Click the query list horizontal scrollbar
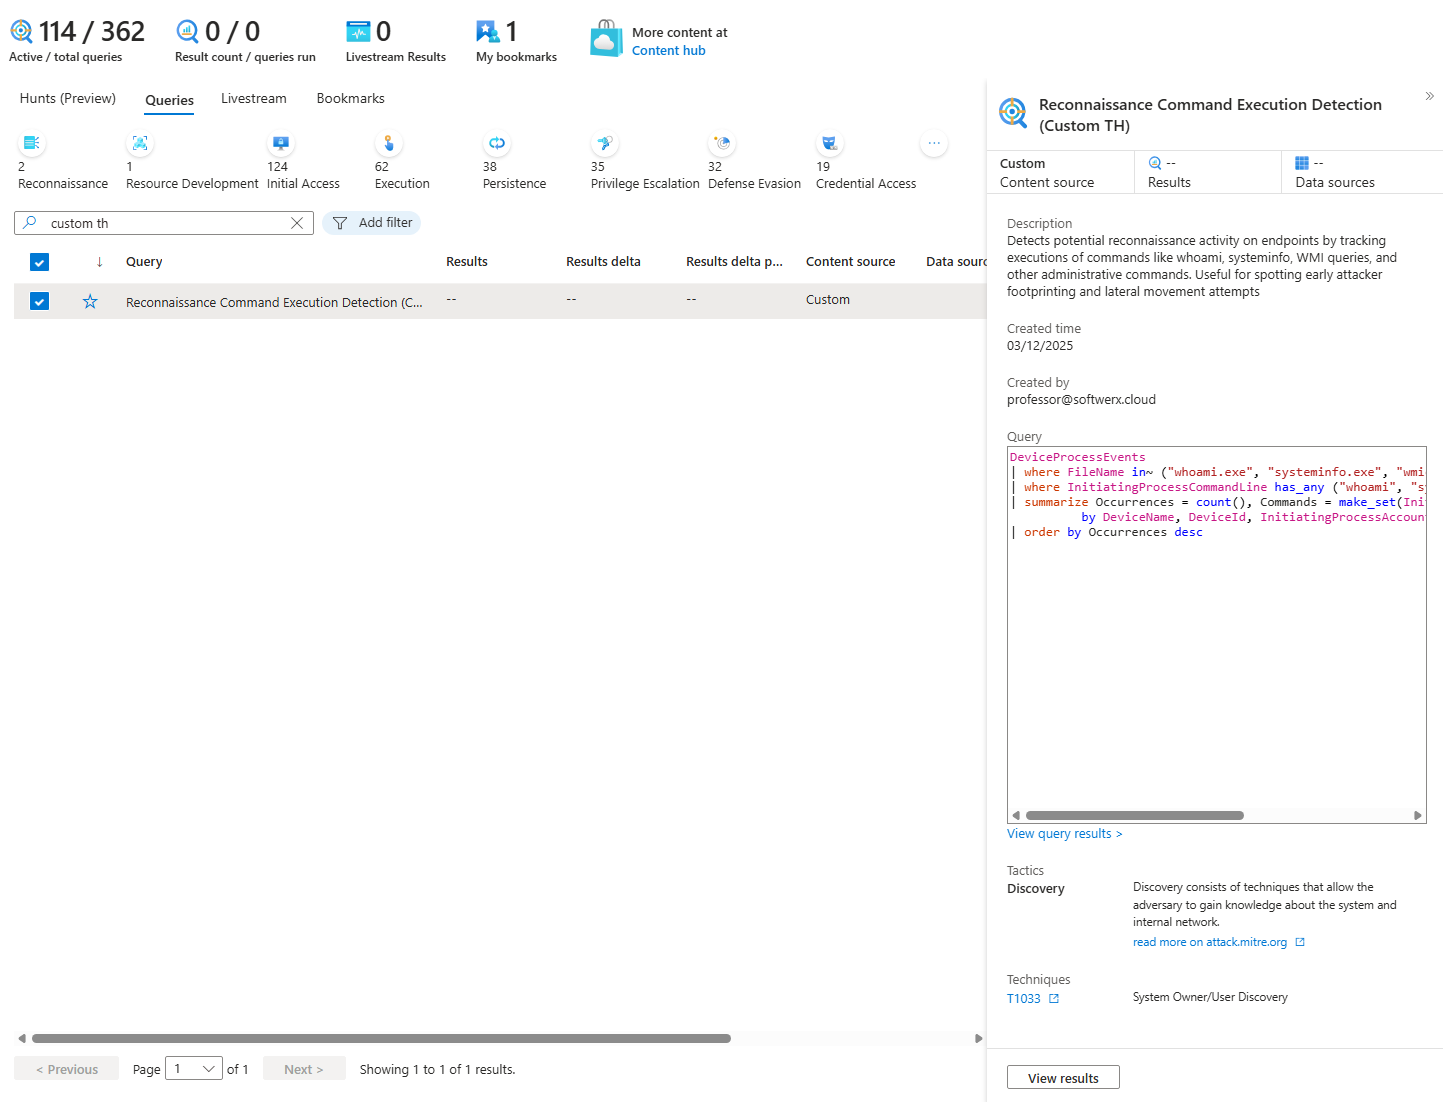This screenshot has height=1102, width=1443. (x=381, y=1038)
